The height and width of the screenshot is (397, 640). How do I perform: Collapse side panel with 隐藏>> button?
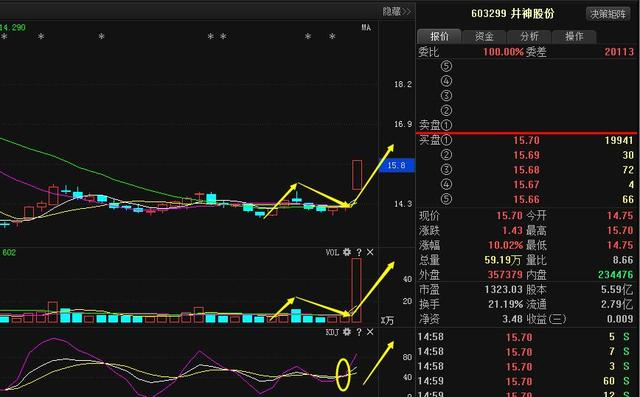click(x=396, y=11)
